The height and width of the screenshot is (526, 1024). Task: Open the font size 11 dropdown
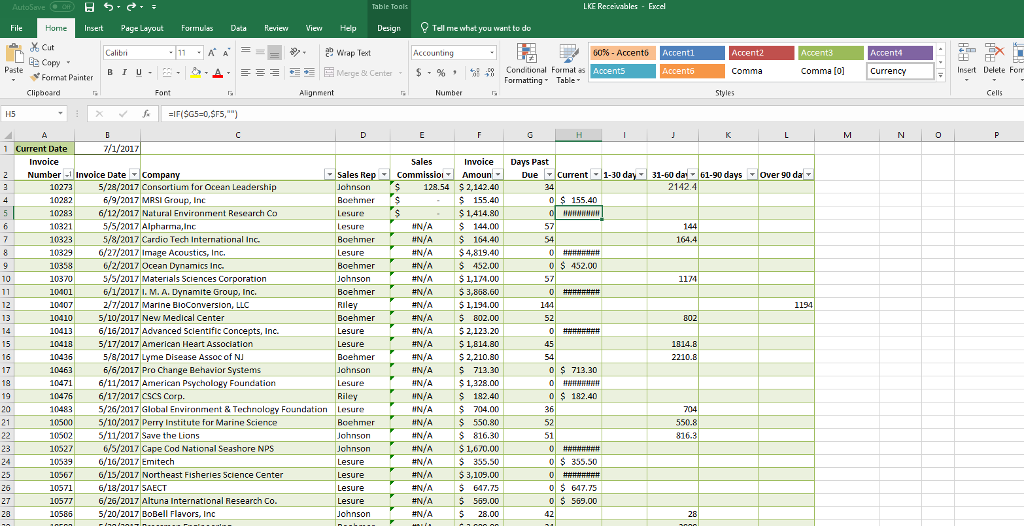click(200, 53)
